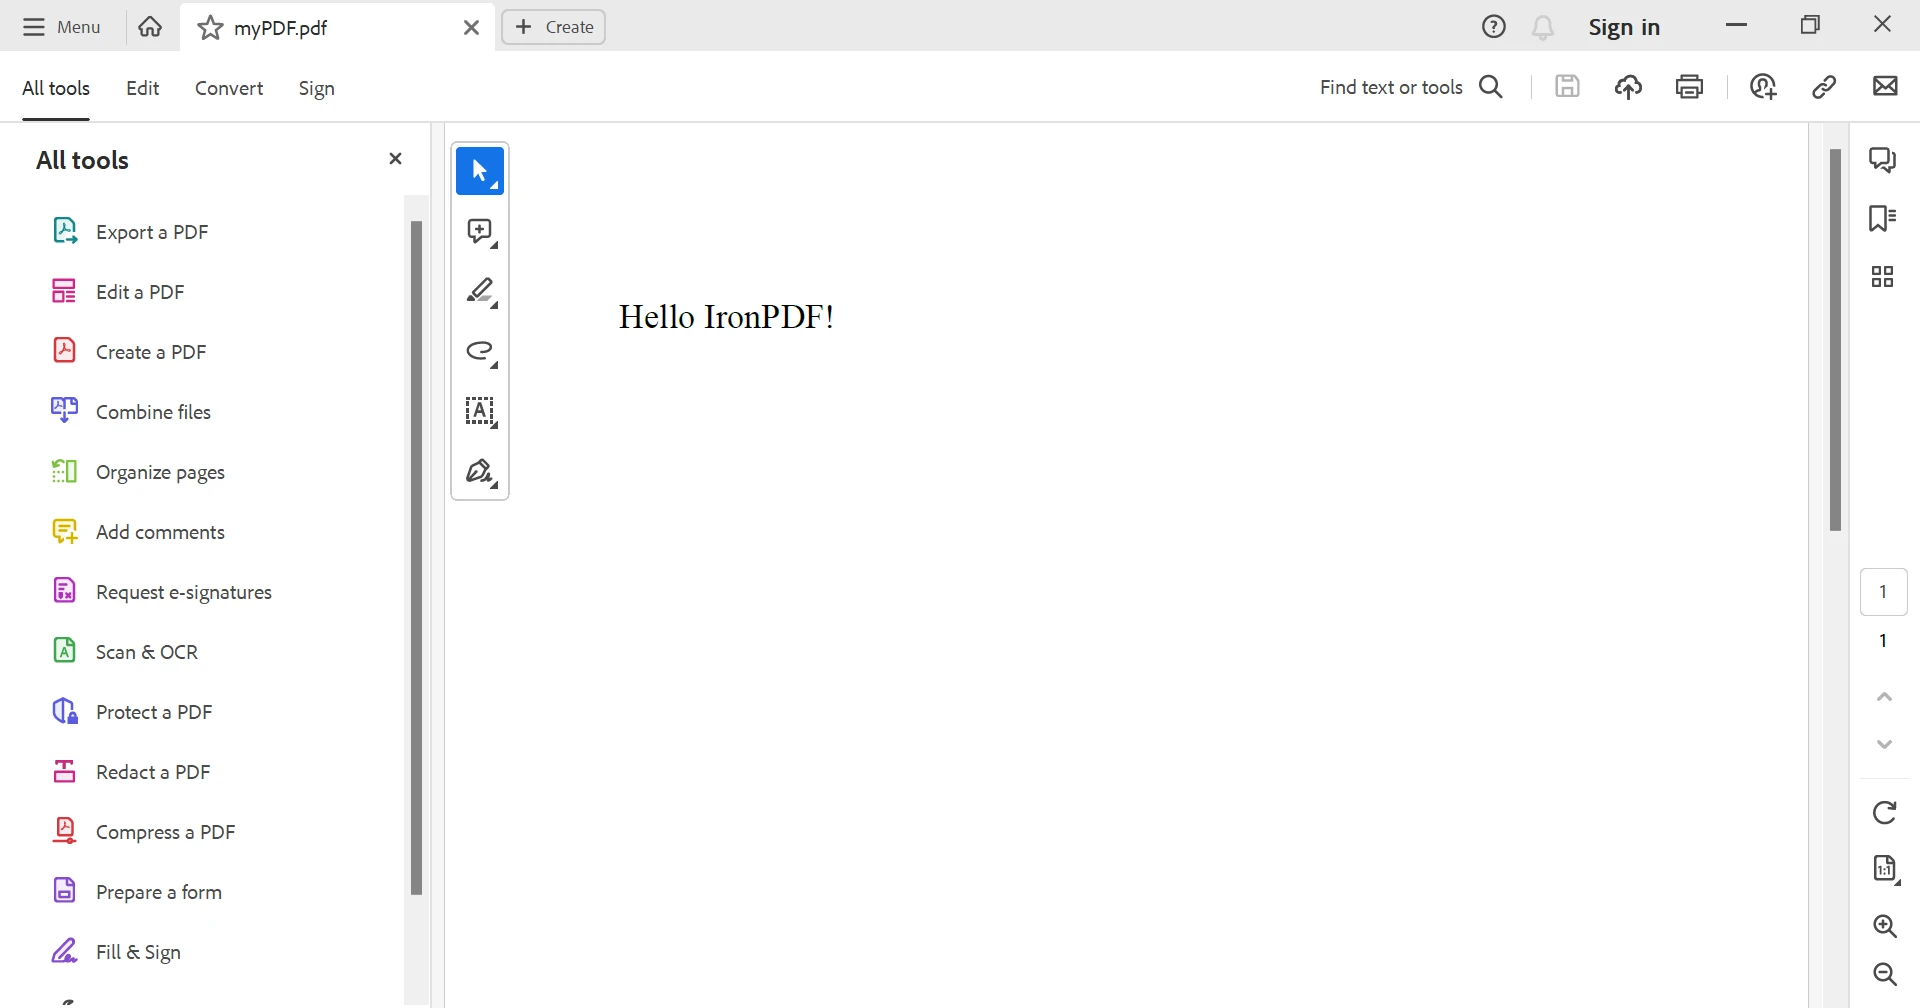Open the page display settings icon
1920x1008 pixels.
click(1885, 869)
